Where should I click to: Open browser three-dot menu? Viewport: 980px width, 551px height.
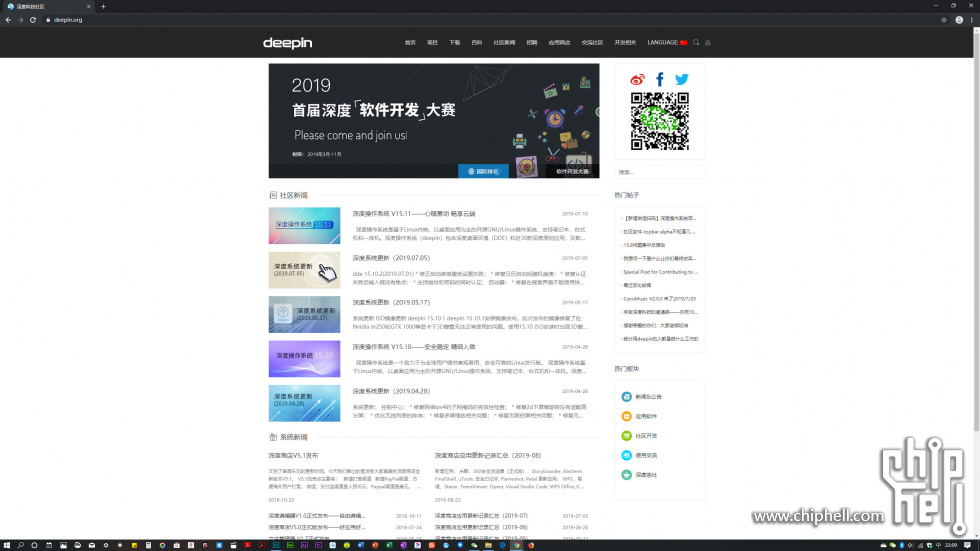pos(972,20)
